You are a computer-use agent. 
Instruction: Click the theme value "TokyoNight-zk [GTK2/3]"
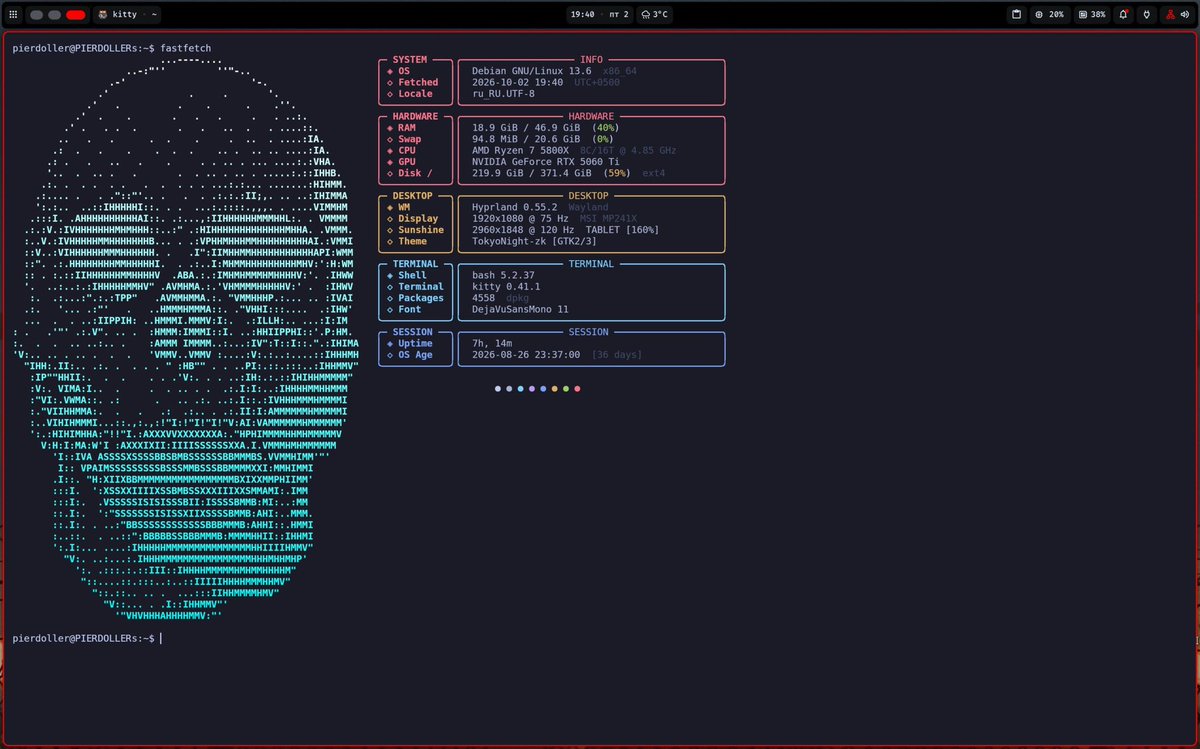pos(535,241)
